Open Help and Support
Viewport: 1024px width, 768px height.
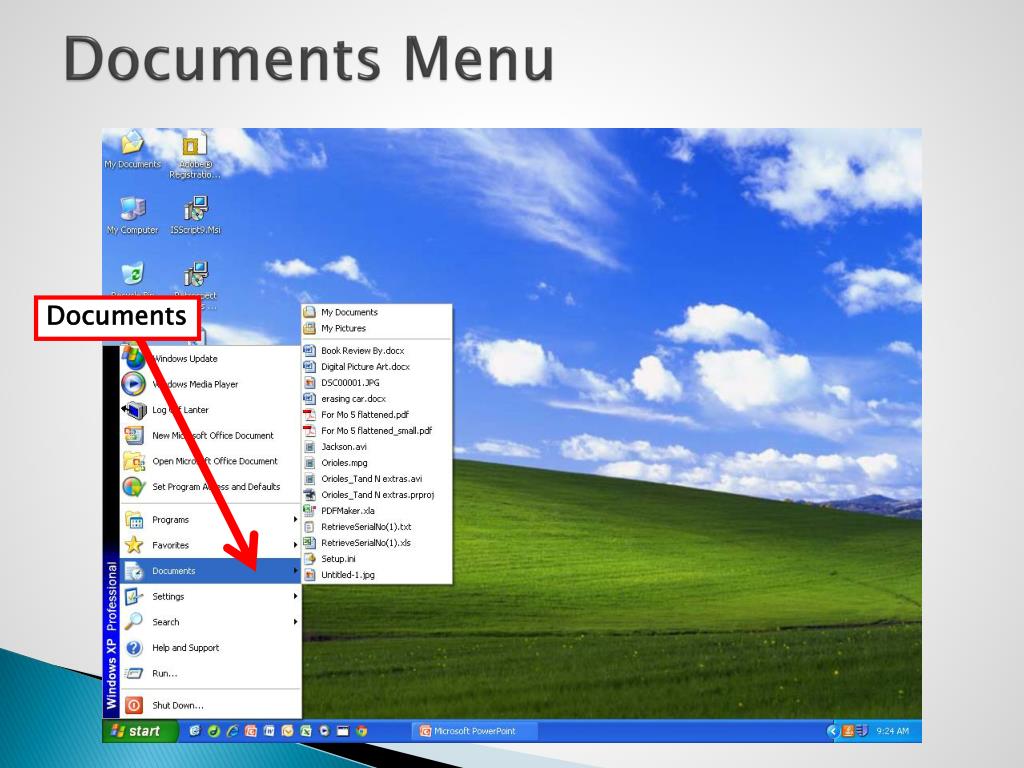click(210, 648)
